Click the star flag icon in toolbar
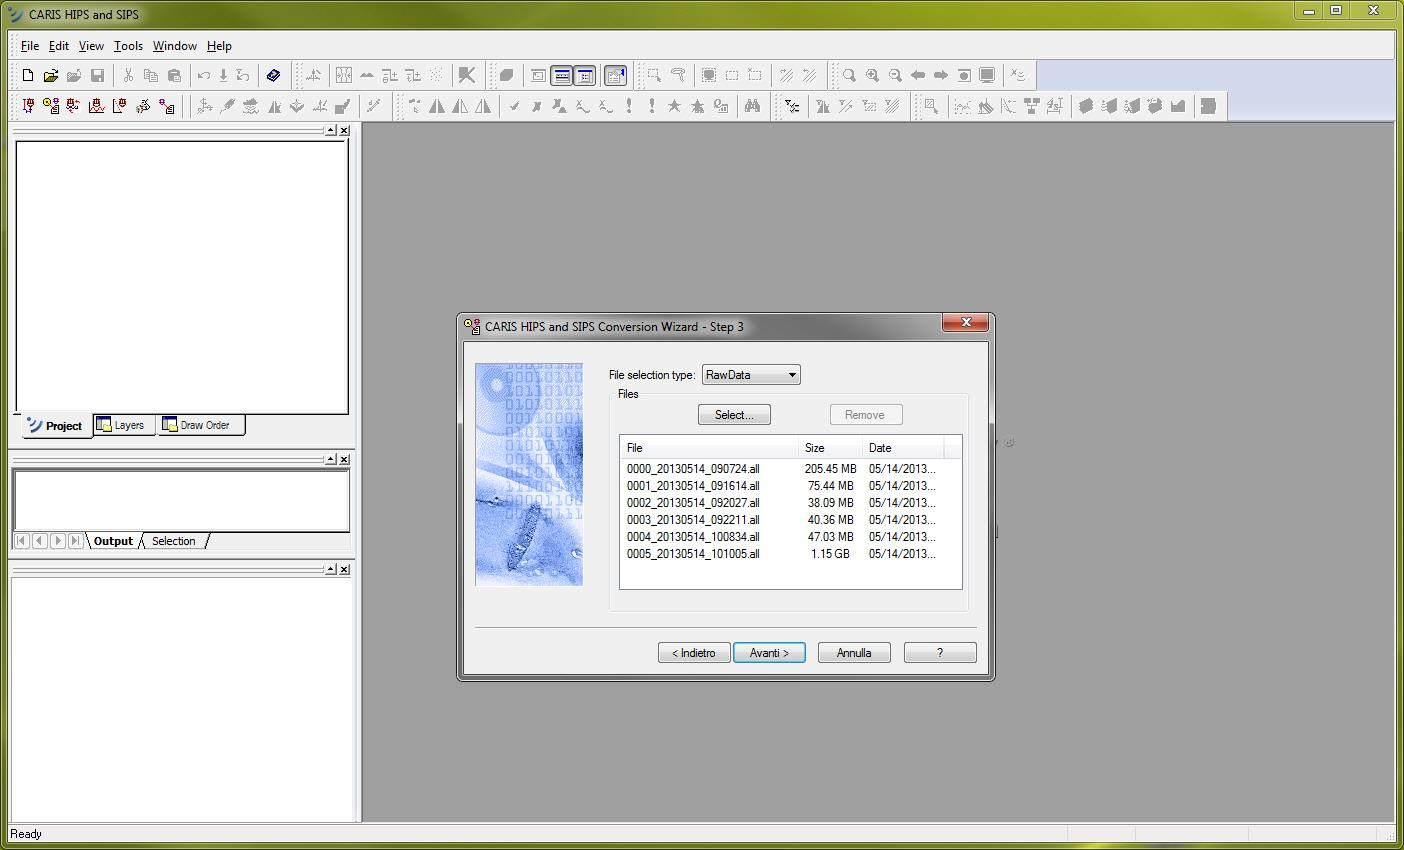 (674, 106)
